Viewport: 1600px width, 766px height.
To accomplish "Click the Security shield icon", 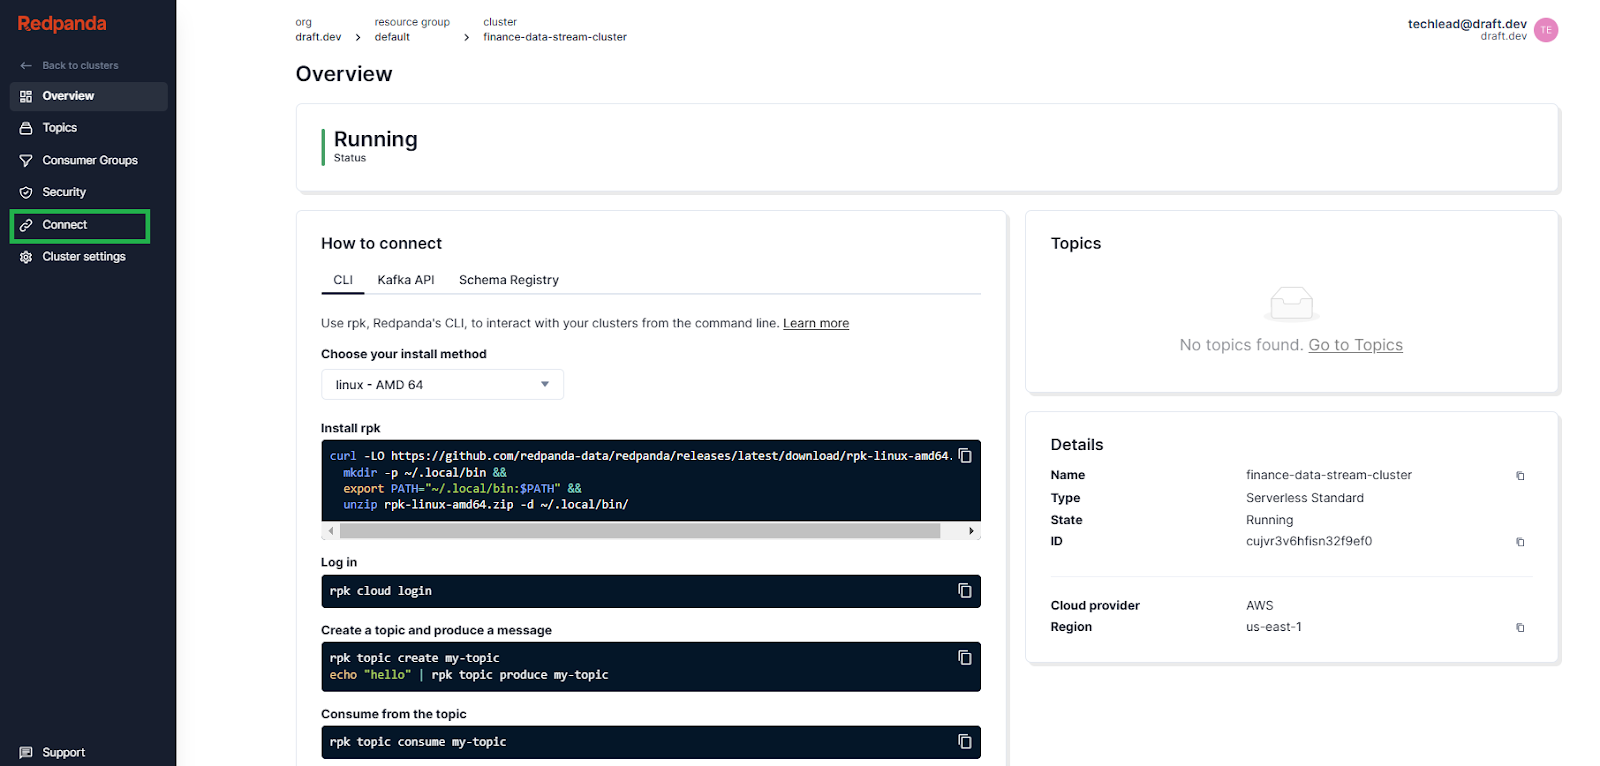I will (x=26, y=192).
